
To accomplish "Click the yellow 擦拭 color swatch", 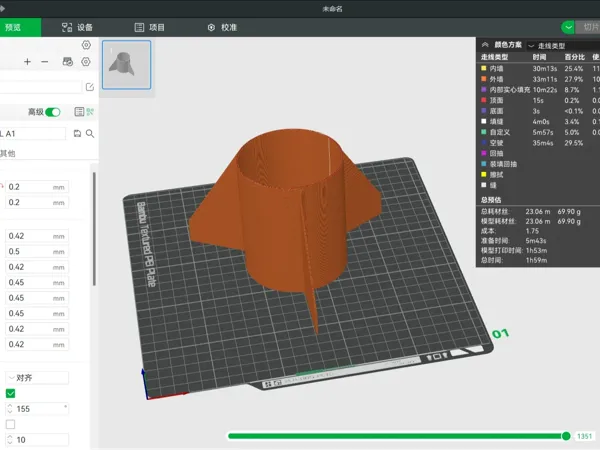I will (484, 174).
